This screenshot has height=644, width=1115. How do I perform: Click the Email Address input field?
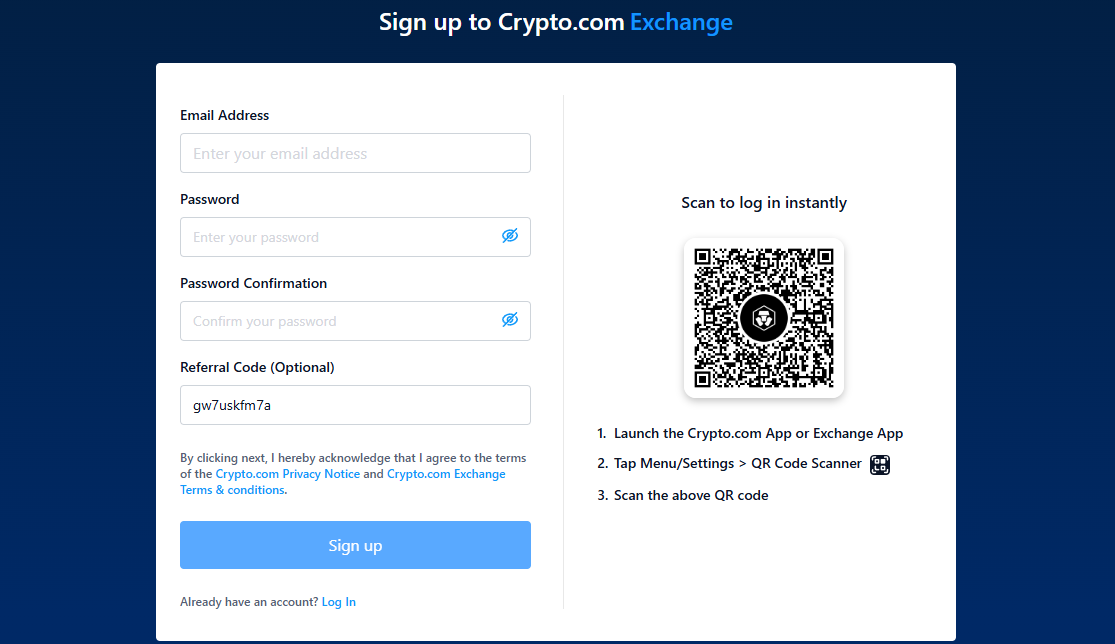355,152
